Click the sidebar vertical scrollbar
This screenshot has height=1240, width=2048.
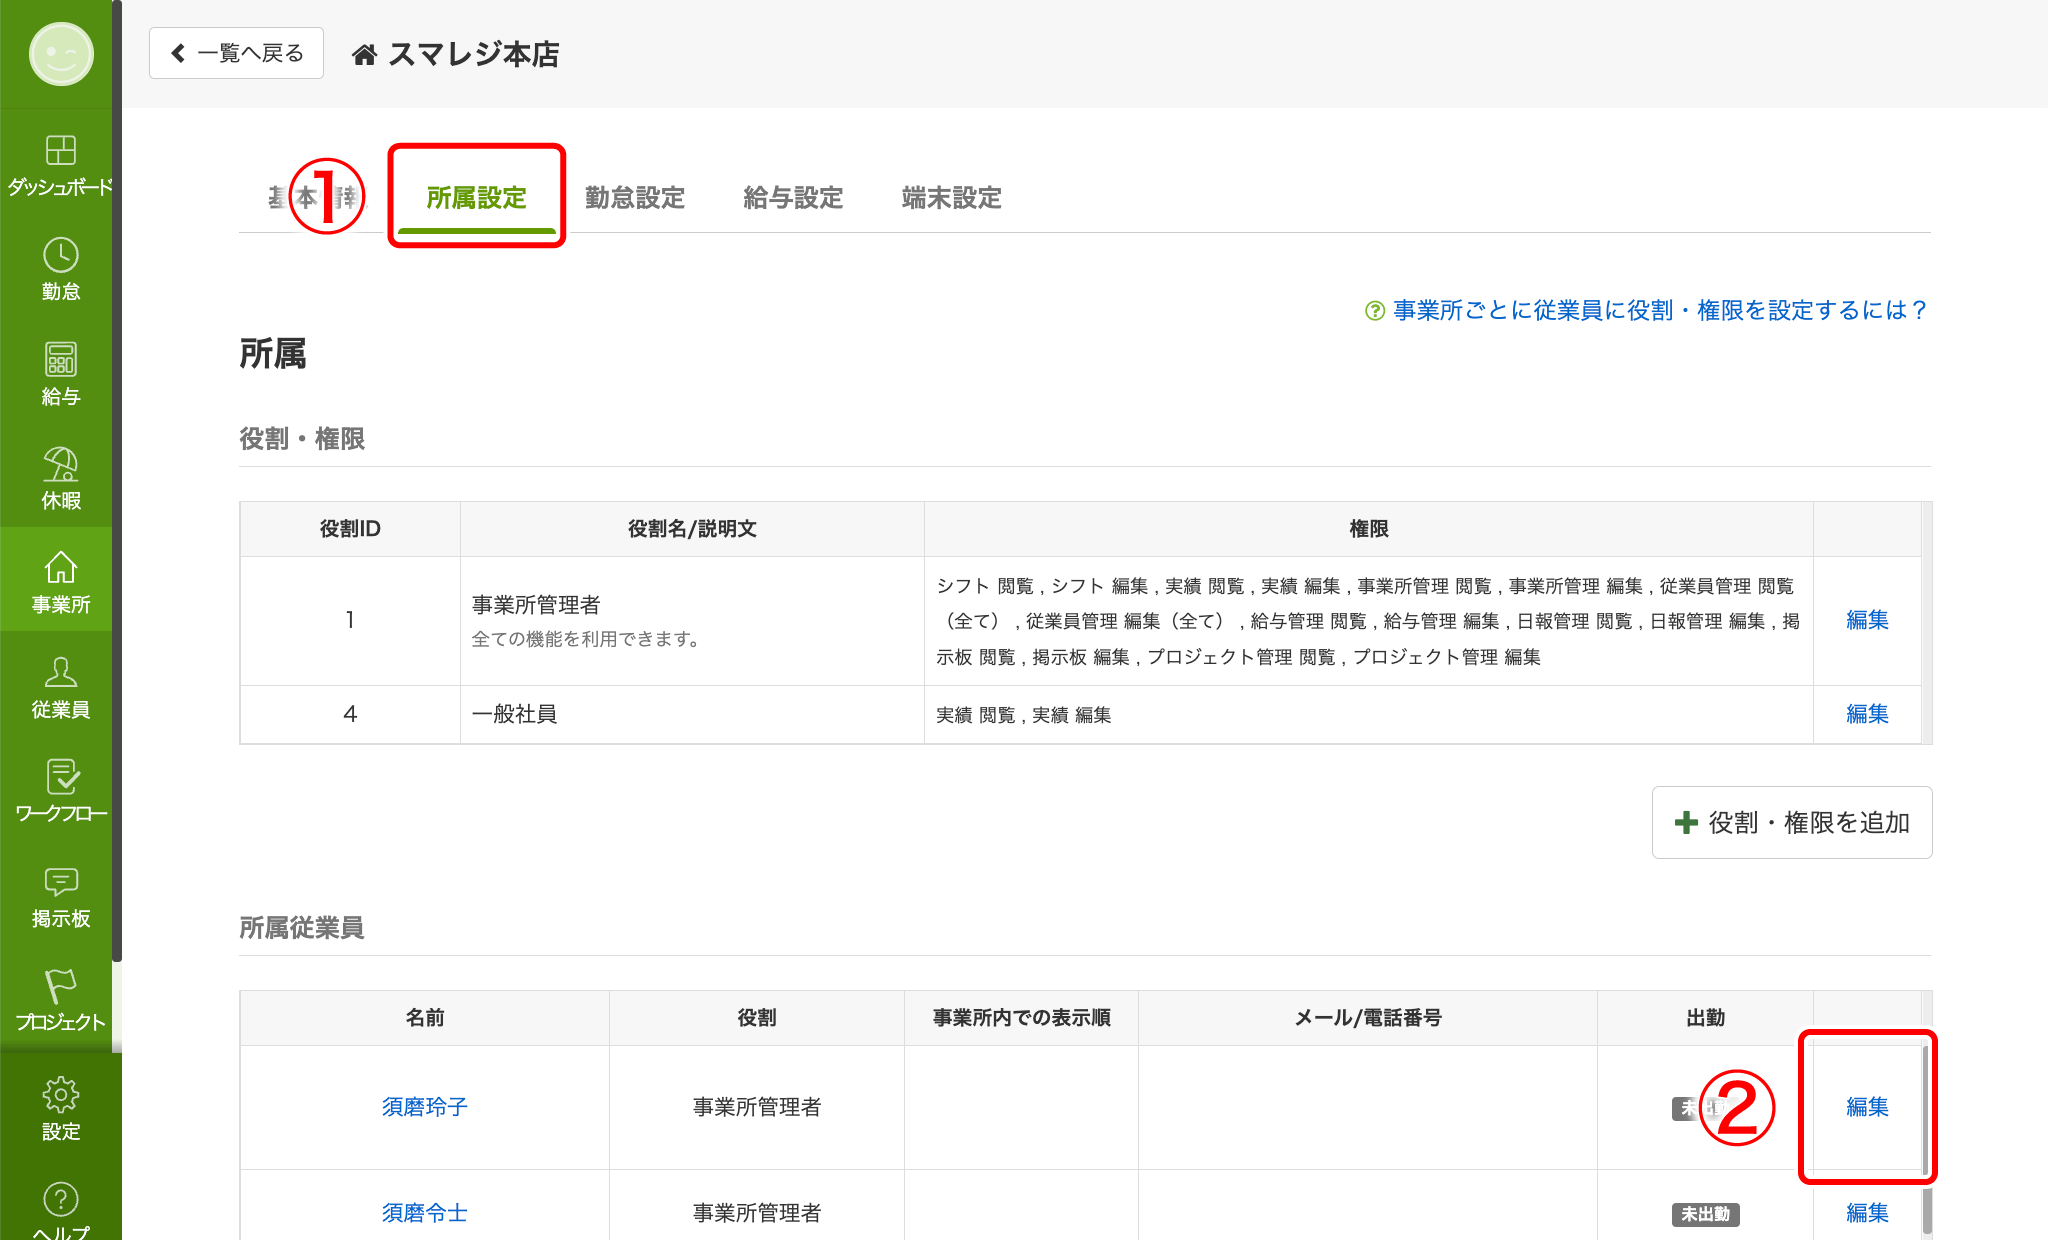tap(117, 480)
